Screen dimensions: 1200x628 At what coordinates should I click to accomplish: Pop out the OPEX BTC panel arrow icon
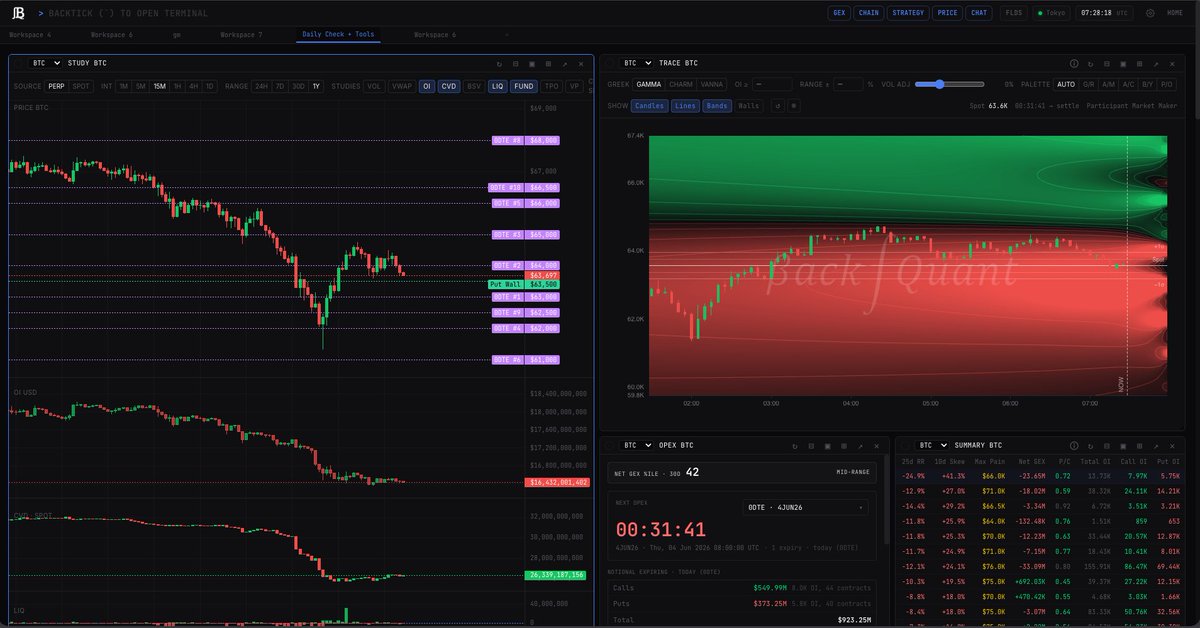860,445
